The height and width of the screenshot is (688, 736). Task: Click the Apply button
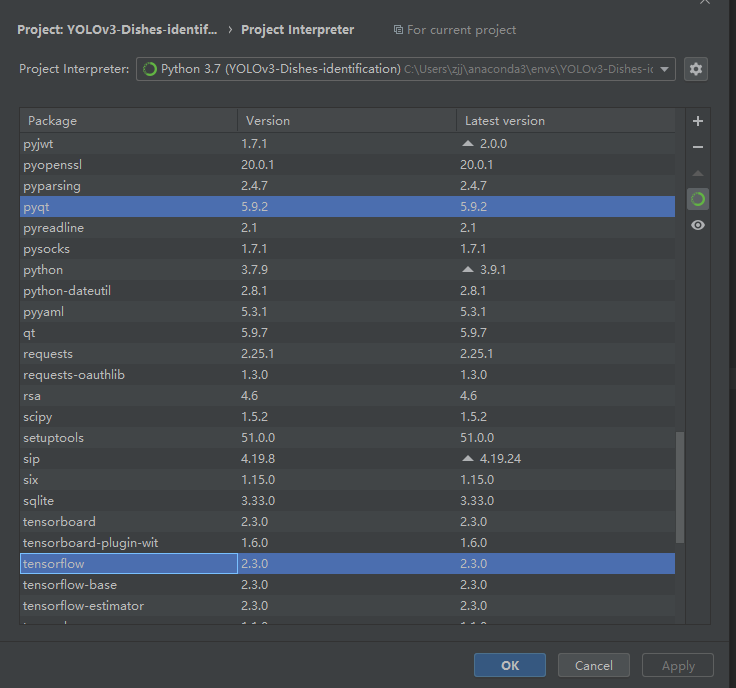pyautogui.click(x=677, y=665)
